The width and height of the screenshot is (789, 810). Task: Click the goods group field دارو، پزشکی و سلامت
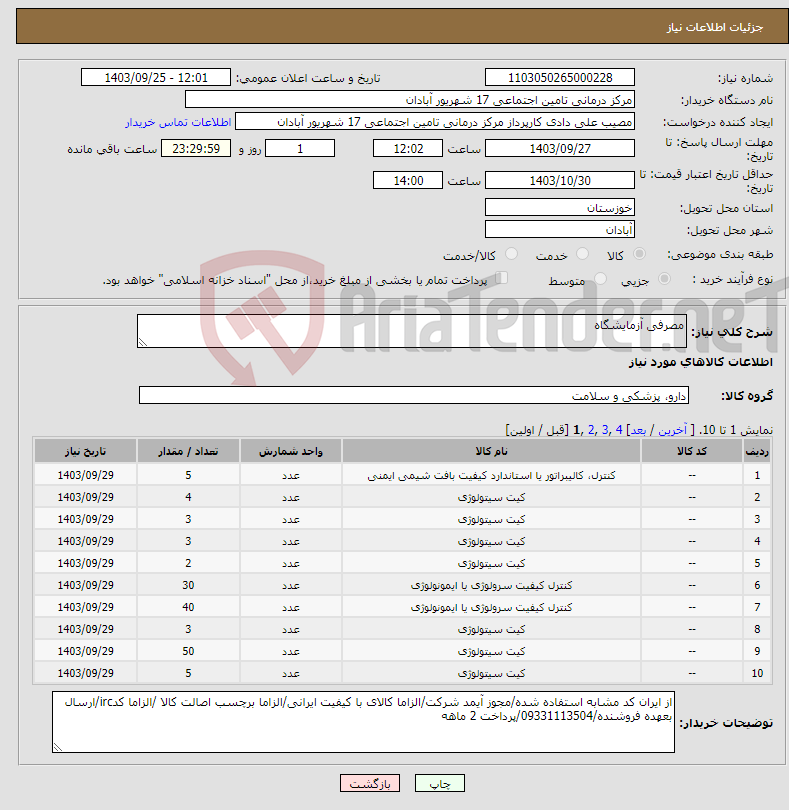pos(413,396)
